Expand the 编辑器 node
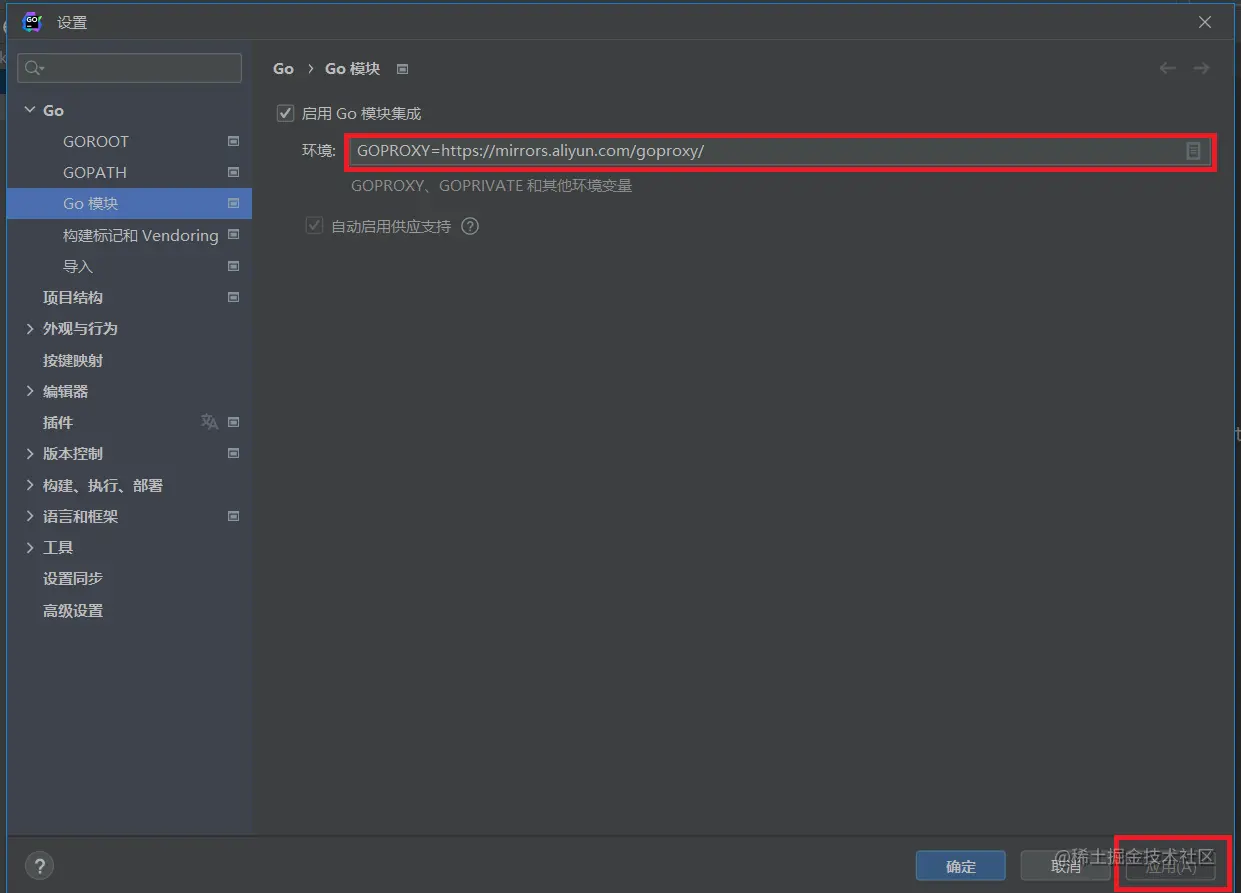 [29, 391]
